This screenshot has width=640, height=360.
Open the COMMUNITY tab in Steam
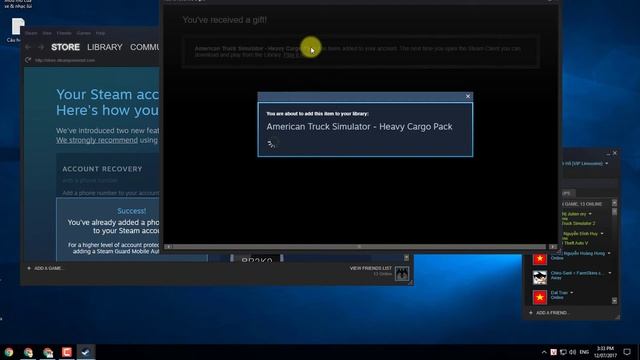point(144,47)
